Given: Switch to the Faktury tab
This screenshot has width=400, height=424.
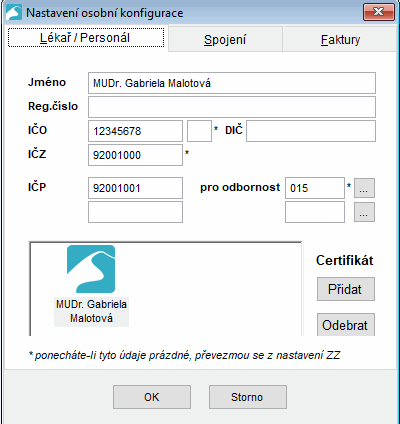Looking at the screenshot, I should [341, 39].
